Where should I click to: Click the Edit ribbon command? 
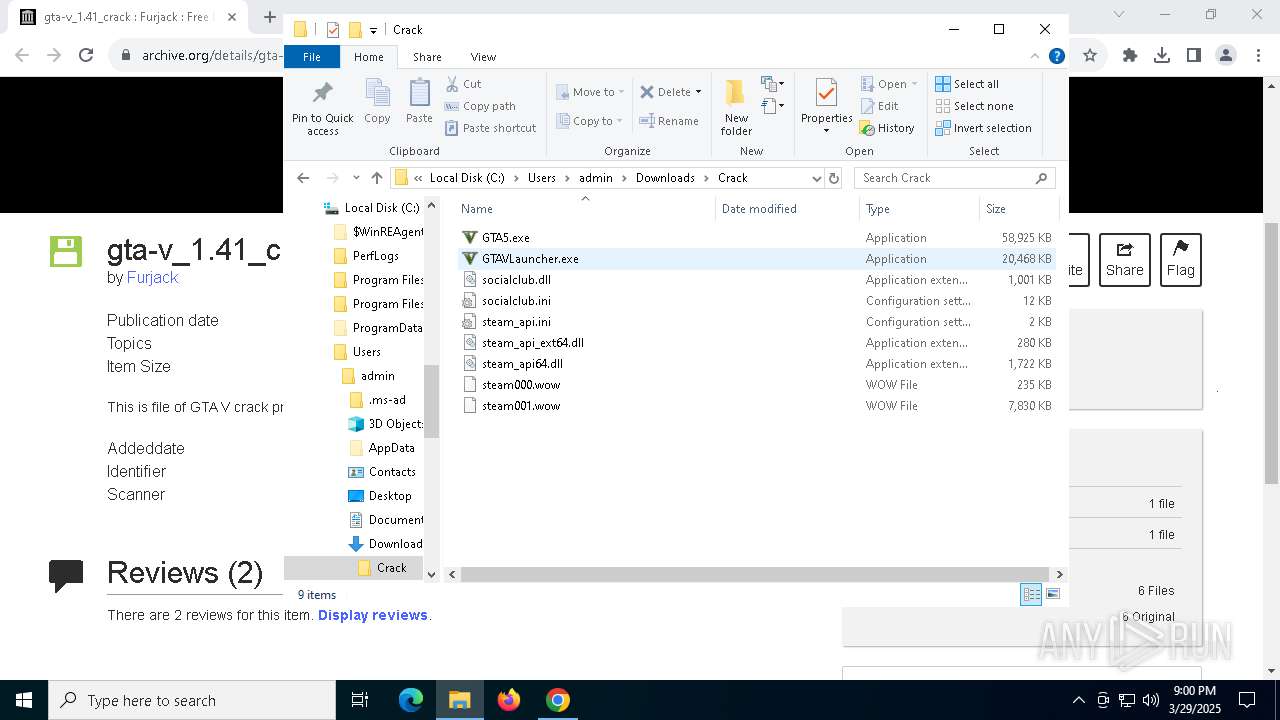[x=879, y=106]
